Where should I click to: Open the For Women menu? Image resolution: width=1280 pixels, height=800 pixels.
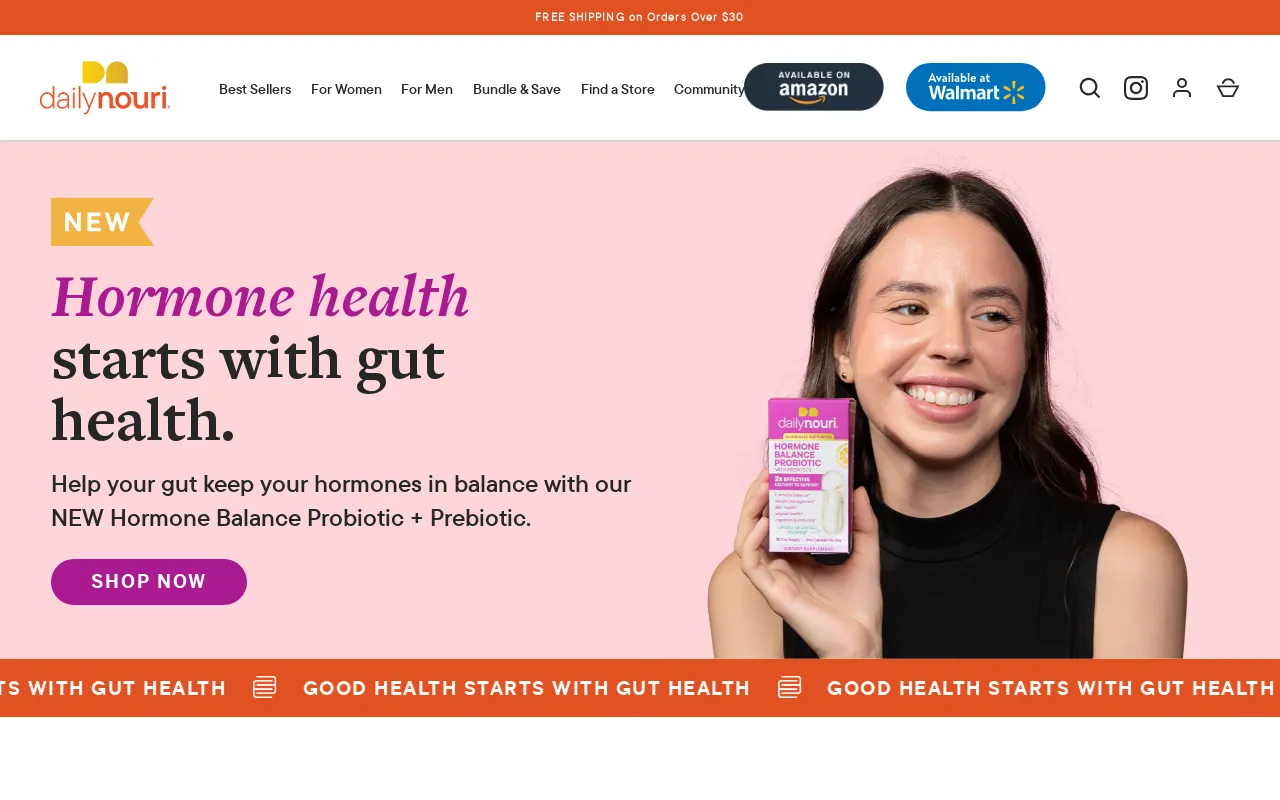pyautogui.click(x=346, y=89)
